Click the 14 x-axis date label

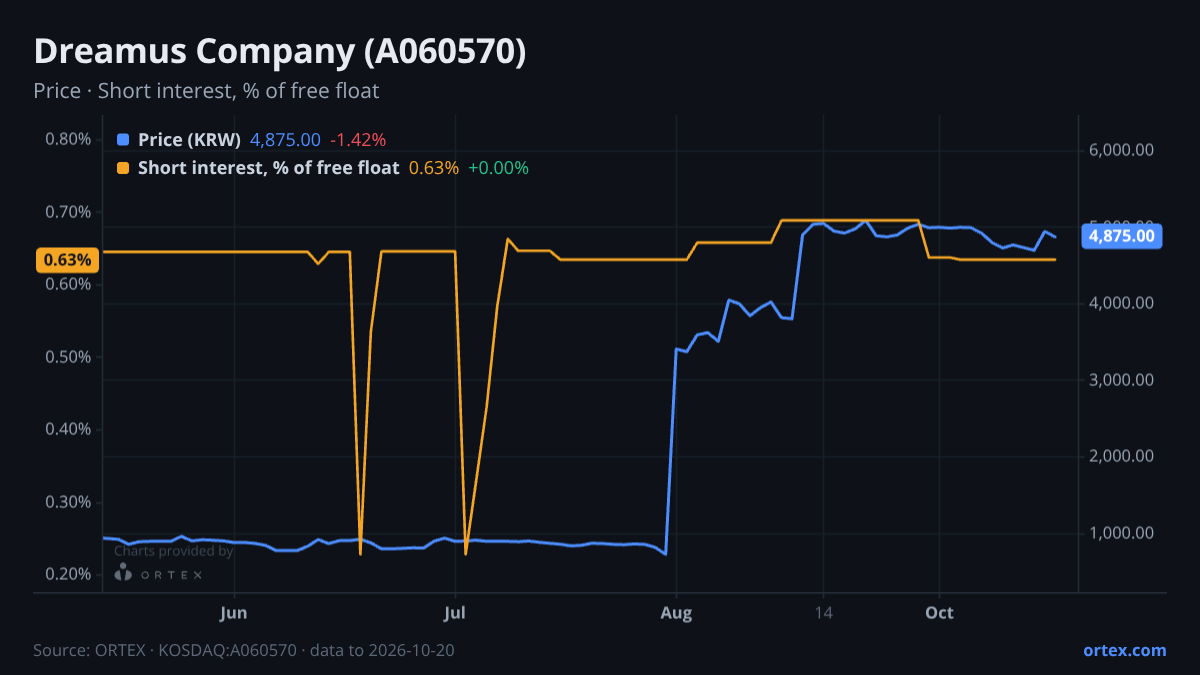pyautogui.click(x=823, y=612)
